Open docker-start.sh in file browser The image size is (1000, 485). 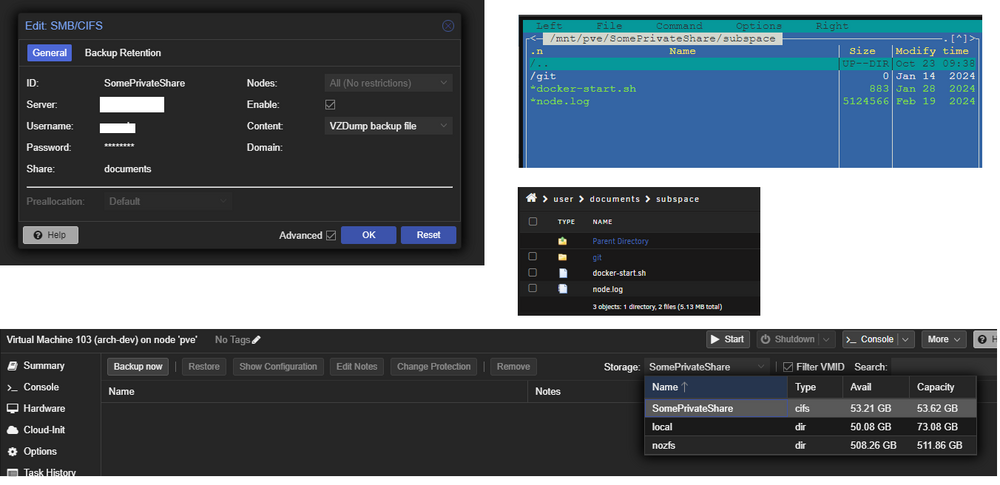619,273
